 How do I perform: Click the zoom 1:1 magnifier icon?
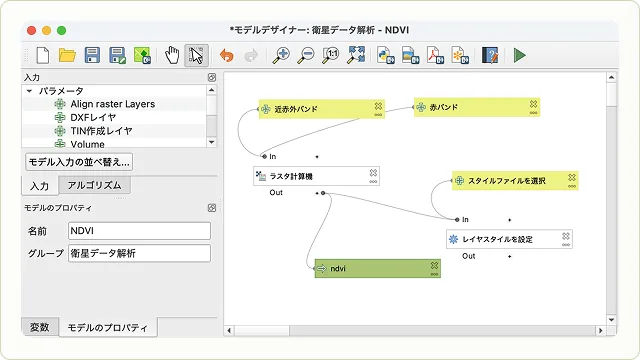coord(331,55)
